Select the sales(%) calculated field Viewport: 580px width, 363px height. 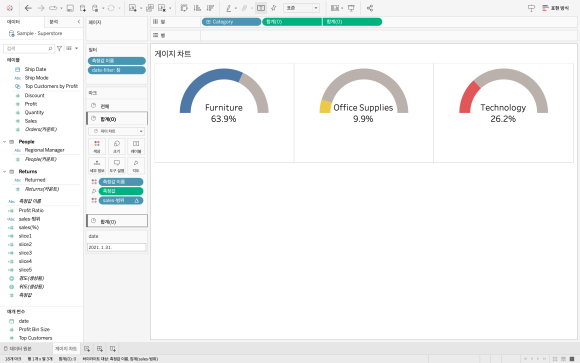click(29, 227)
